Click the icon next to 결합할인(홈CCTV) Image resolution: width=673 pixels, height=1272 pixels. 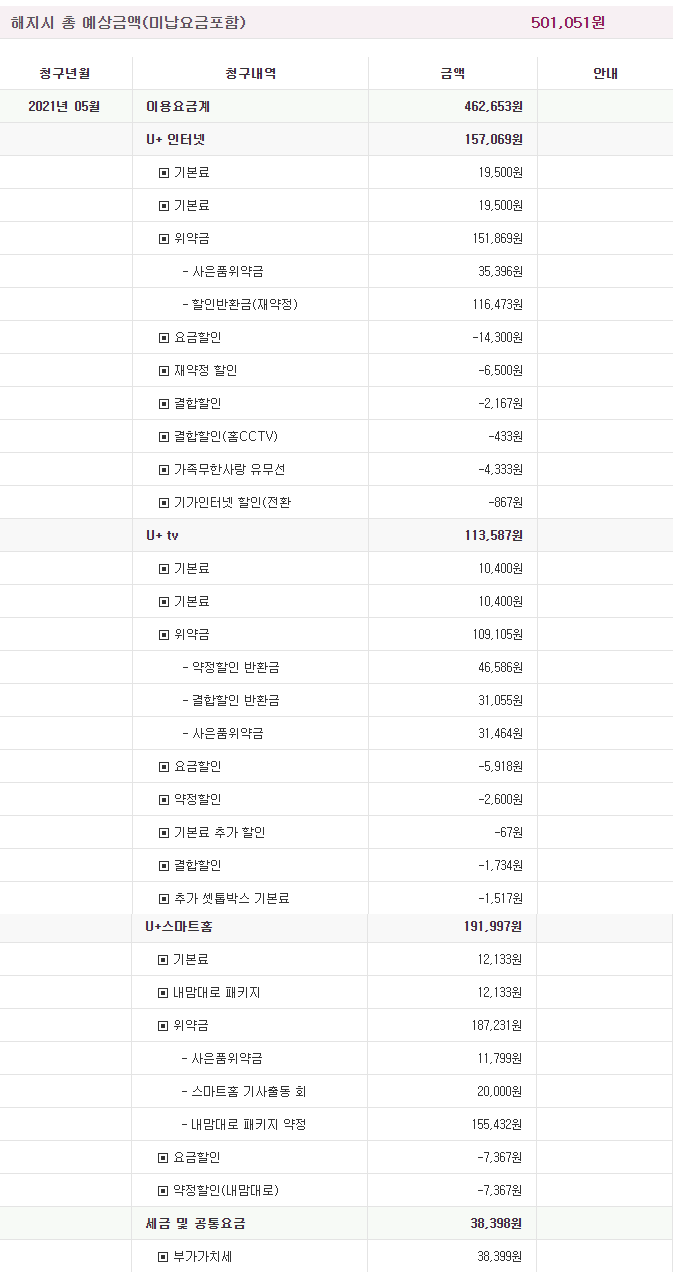click(164, 437)
